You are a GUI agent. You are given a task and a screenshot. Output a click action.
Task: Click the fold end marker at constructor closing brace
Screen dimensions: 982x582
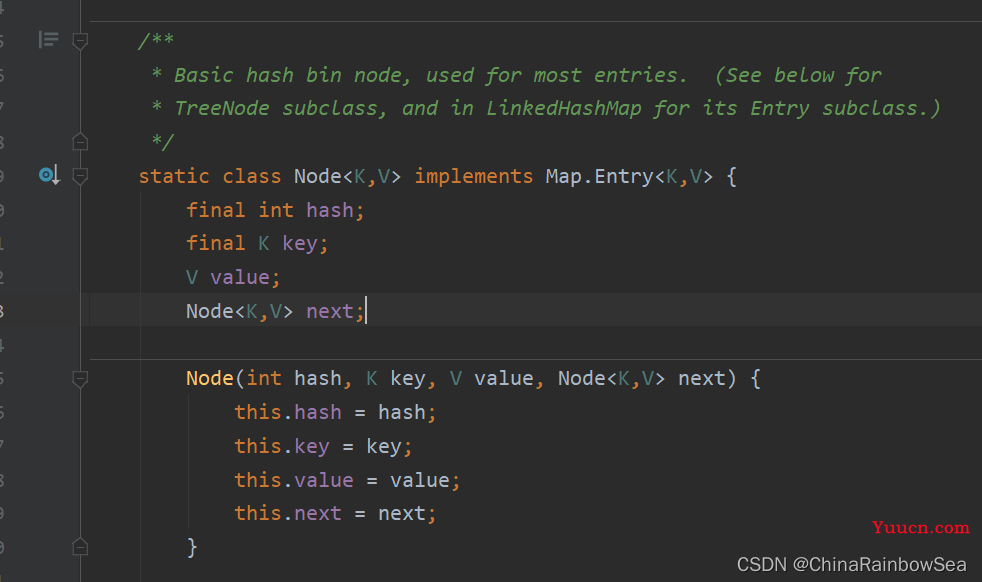click(x=80, y=547)
